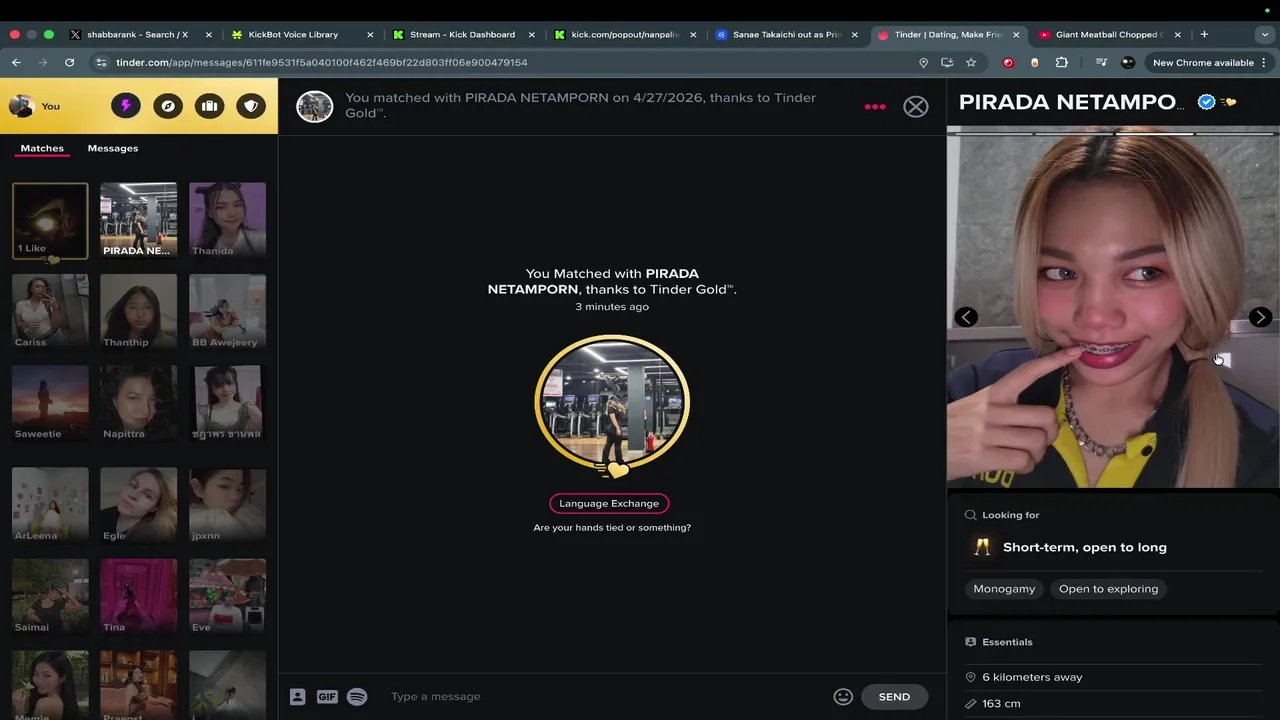
Task: Click the Open to exploring tag
Action: [1108, 589]
